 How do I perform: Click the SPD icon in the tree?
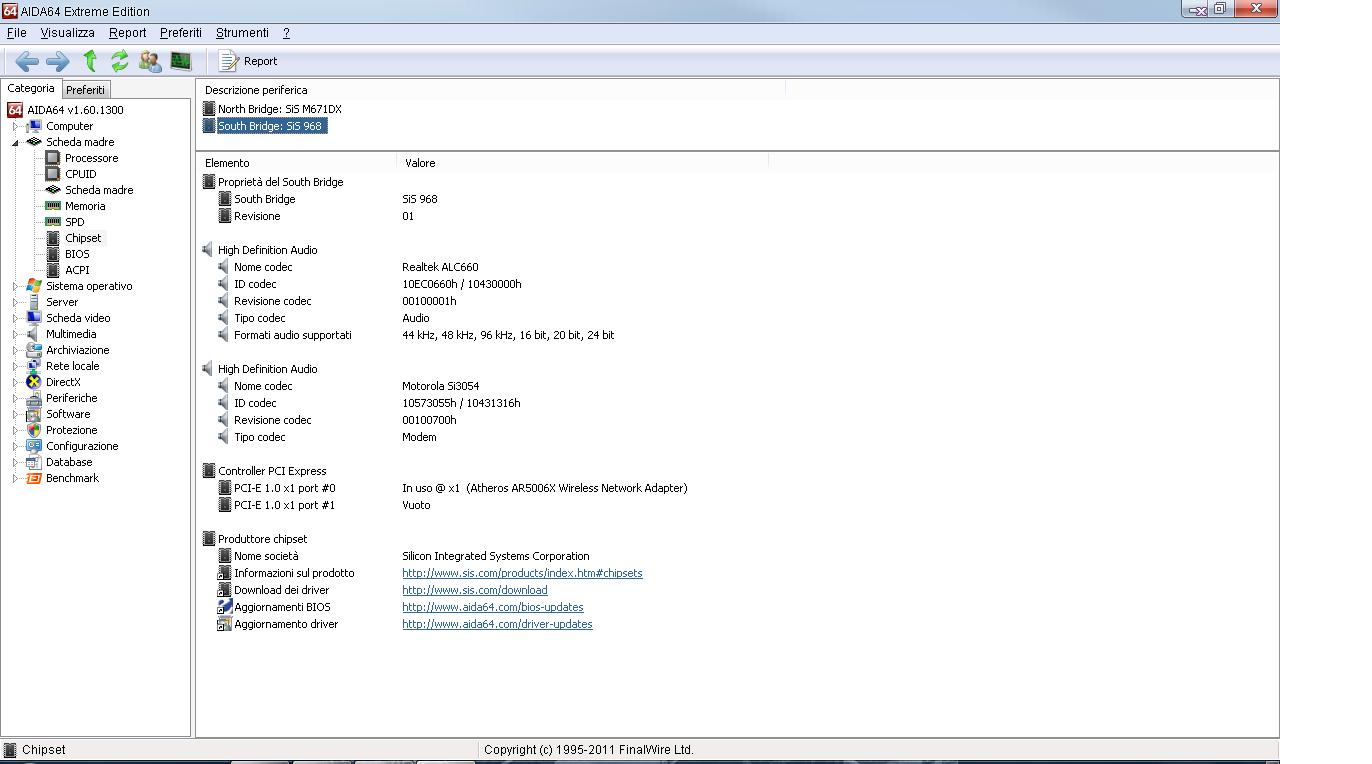(53, 222)
